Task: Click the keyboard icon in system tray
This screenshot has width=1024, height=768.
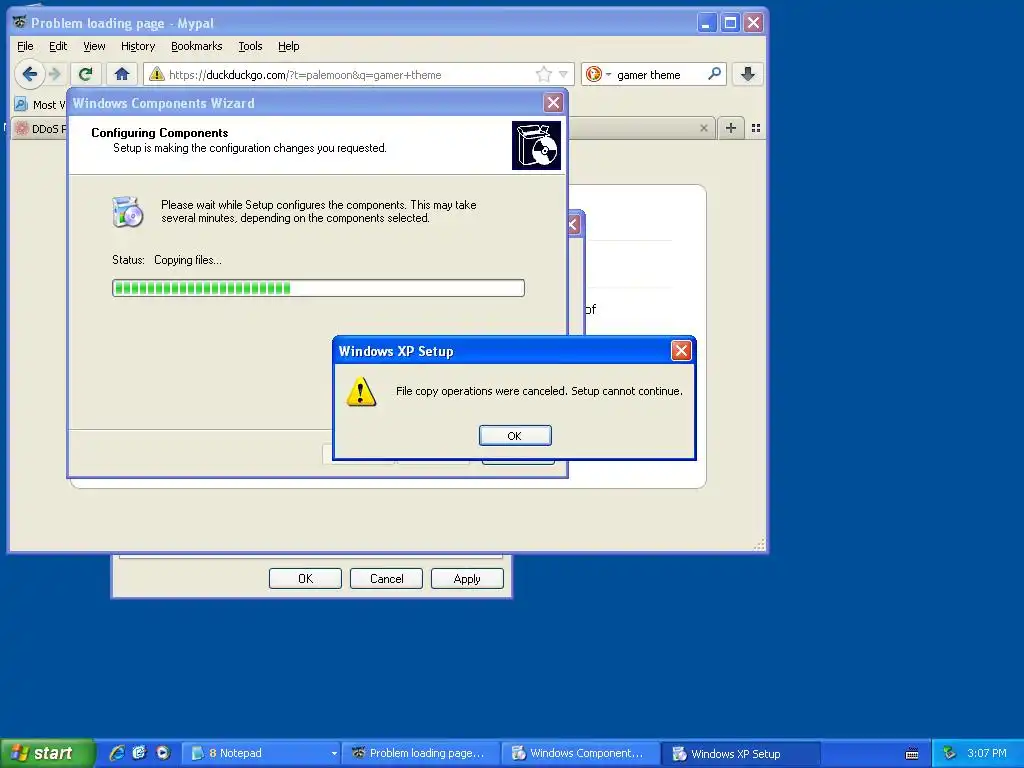Action: click(x=912, y=754)
